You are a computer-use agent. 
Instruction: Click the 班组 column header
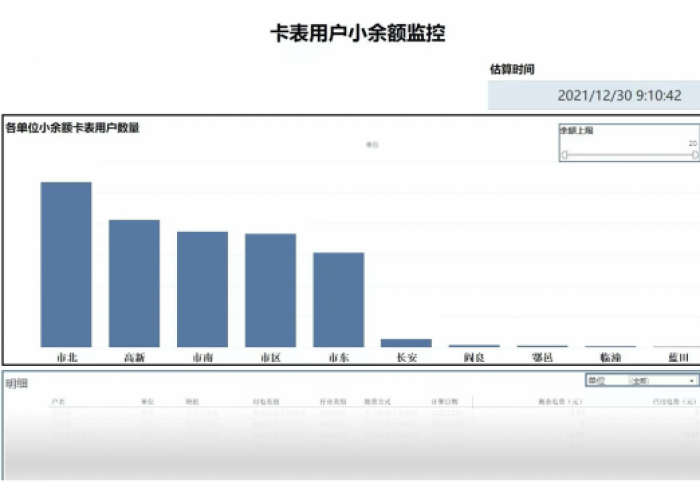(x=192, y=401)
